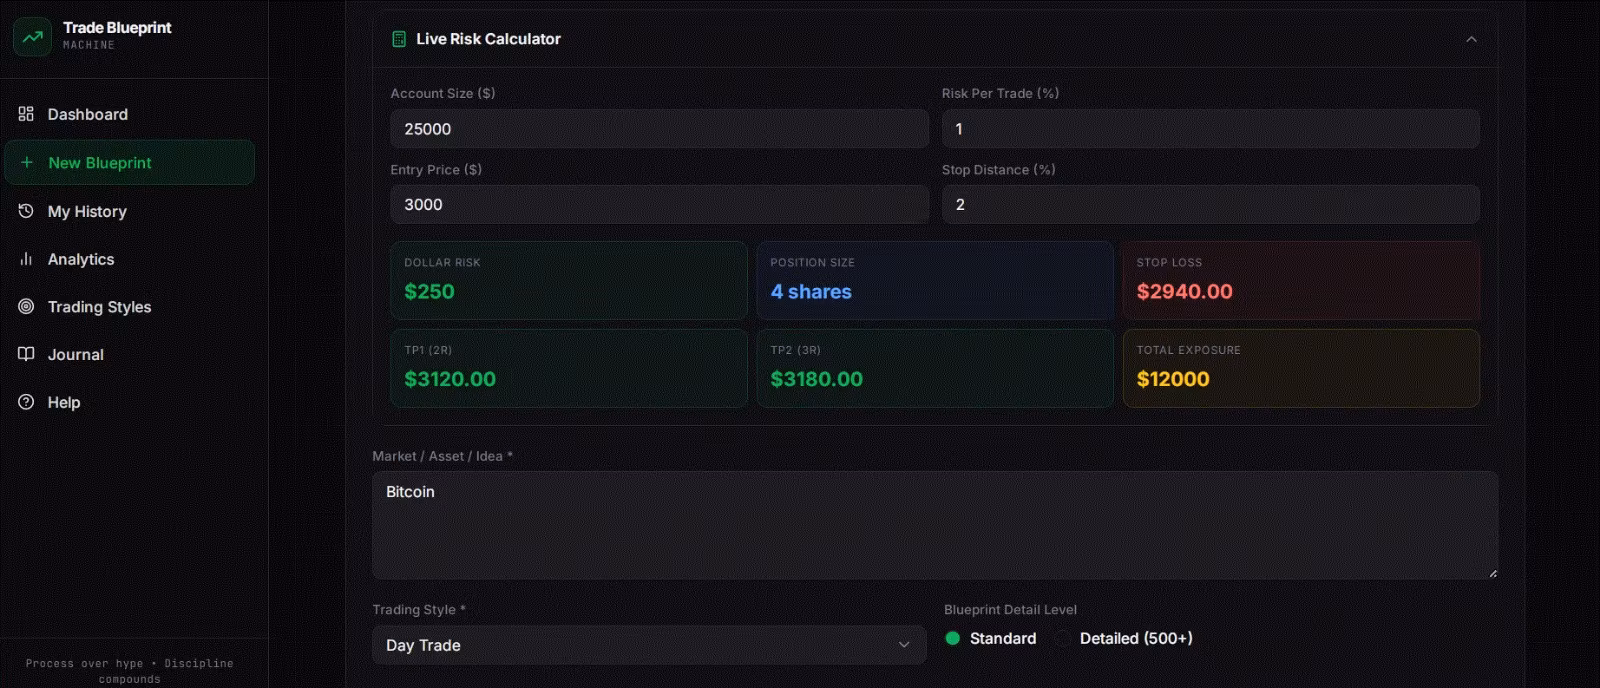The width and height of the screenshot is (1600, 688).
Task: Open the Trading Style dropdown
Action: (x=649, y=645)
